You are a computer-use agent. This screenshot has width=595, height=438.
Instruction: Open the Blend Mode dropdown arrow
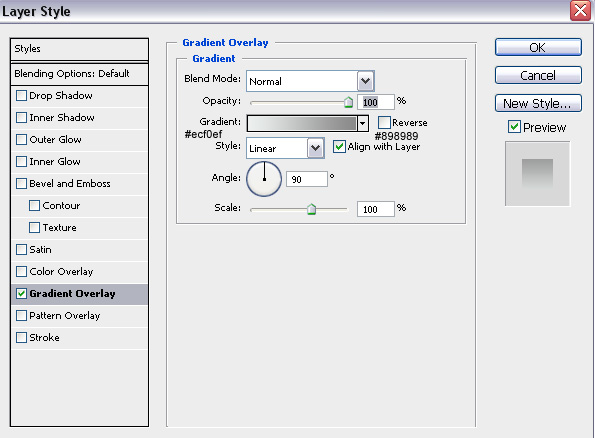coord(365,81)
